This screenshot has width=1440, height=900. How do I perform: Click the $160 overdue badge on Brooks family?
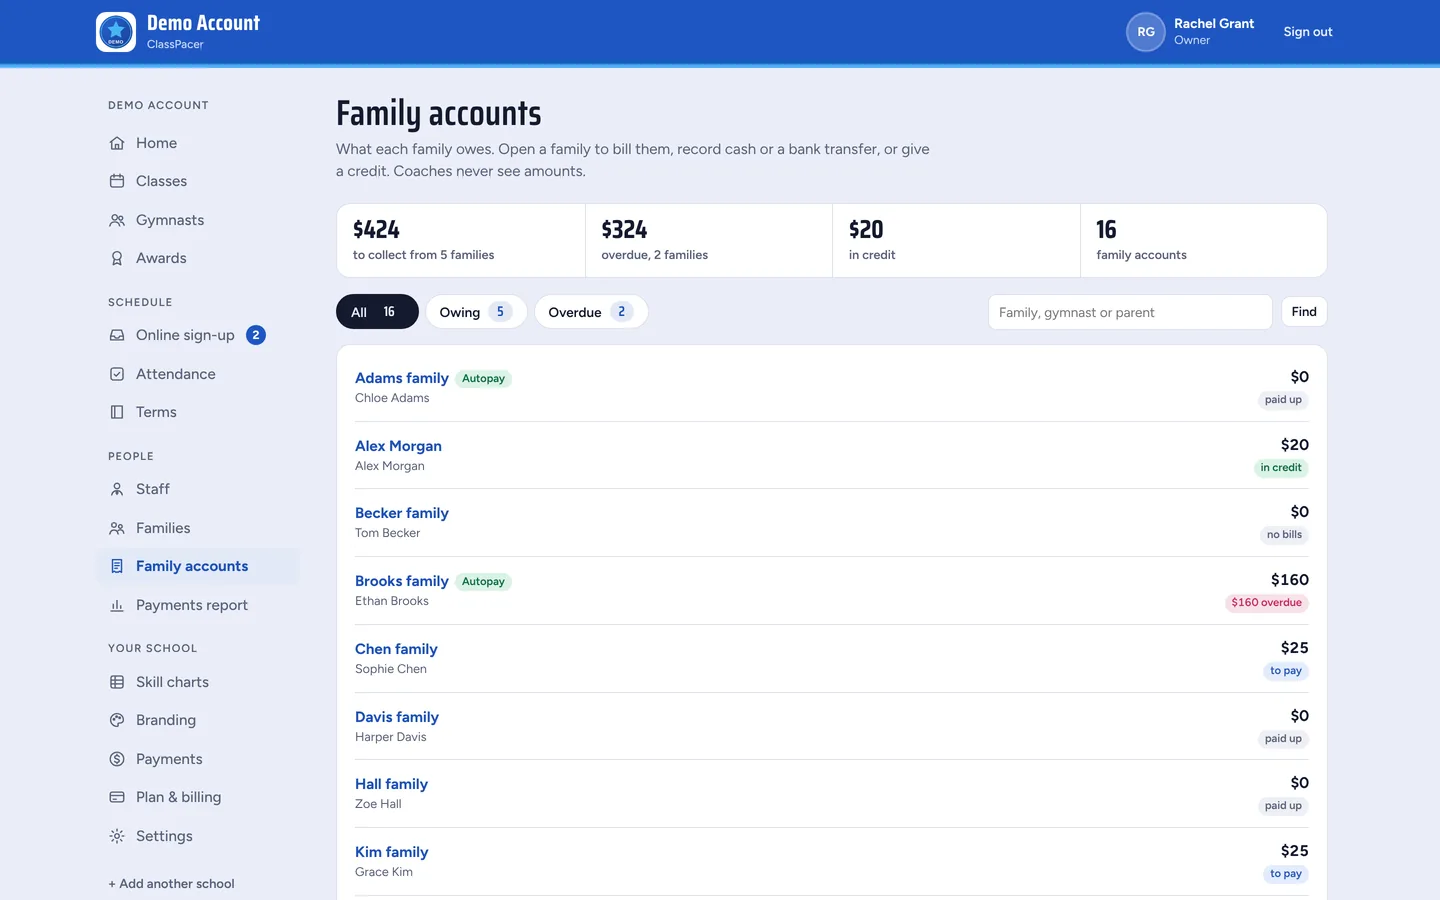click(x=1267, y=603)
